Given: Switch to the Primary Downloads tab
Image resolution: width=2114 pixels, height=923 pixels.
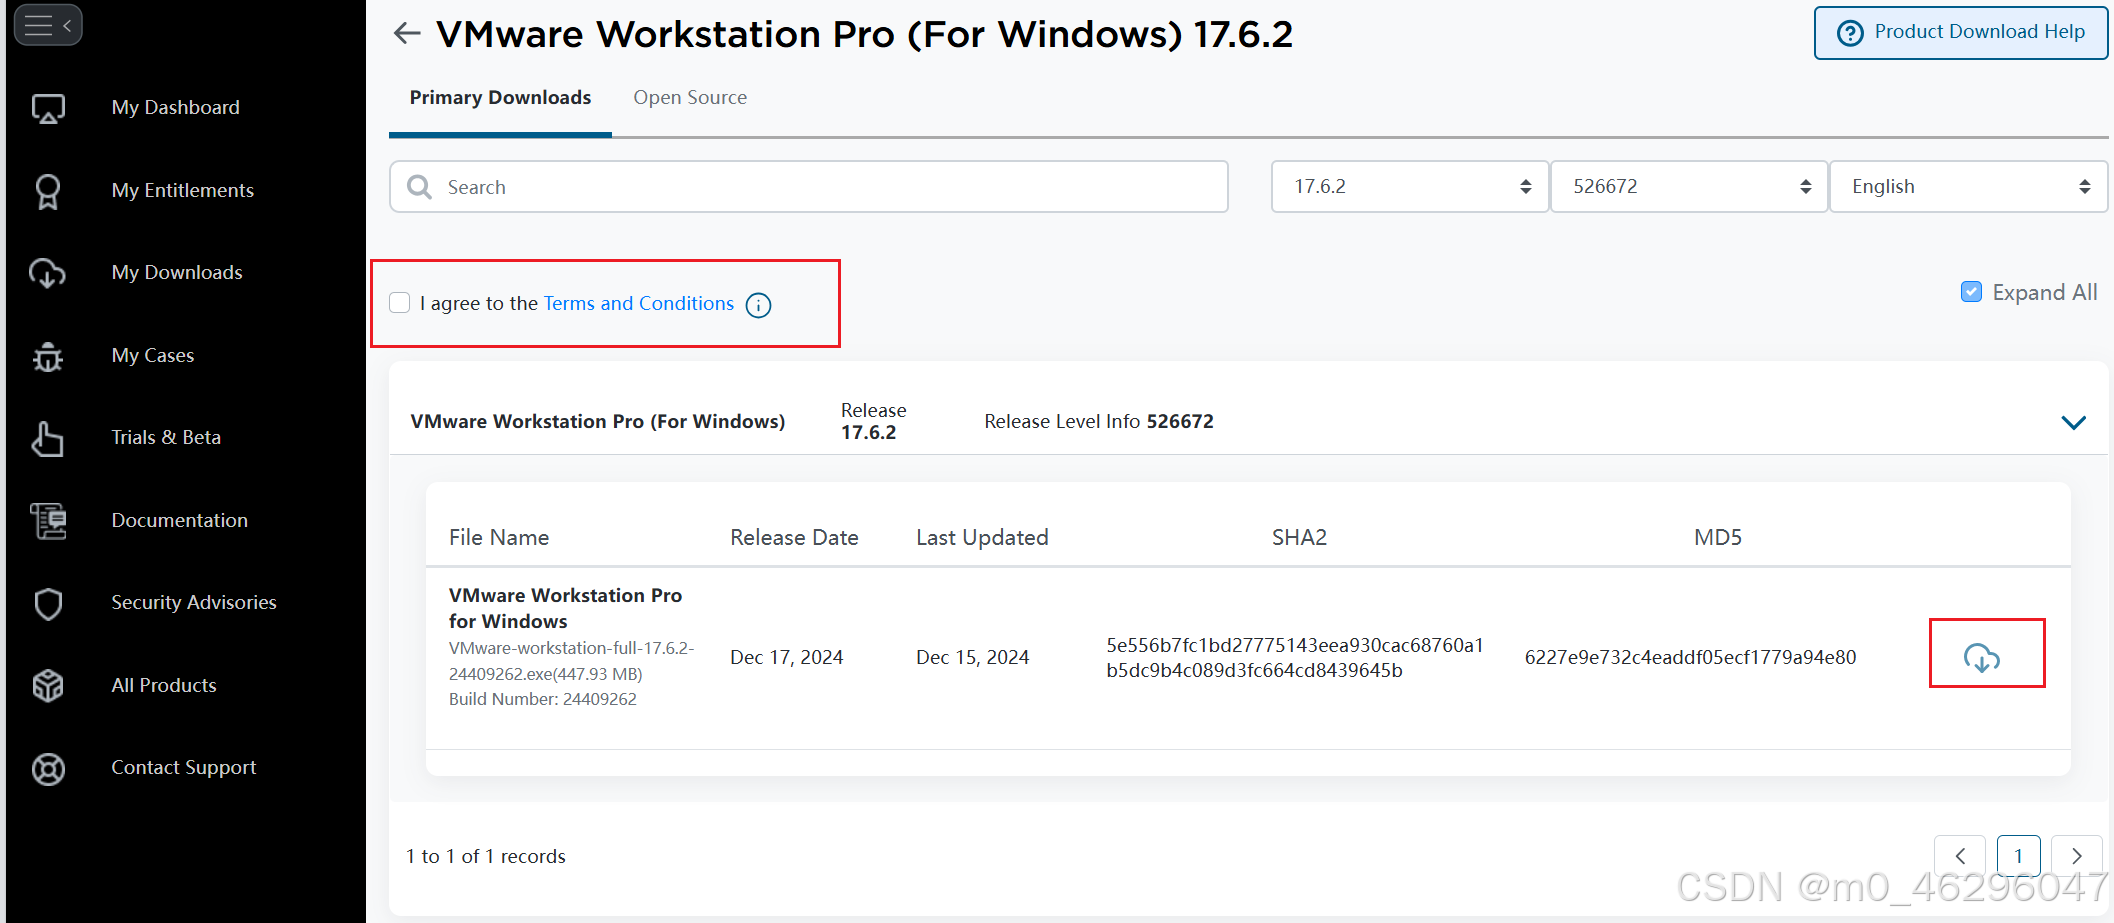Looking at the screenshot, I should click(500, 98).
